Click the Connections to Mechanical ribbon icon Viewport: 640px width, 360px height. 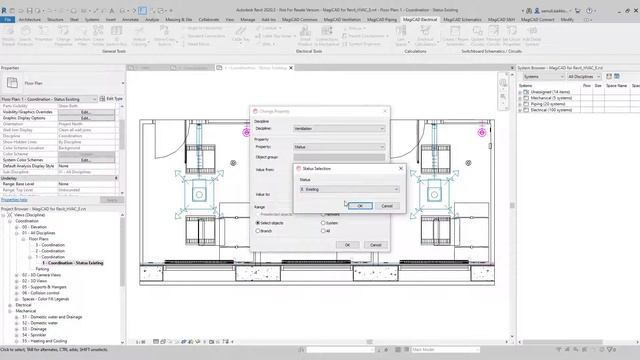pyautogui.click(x=327, y=35)
